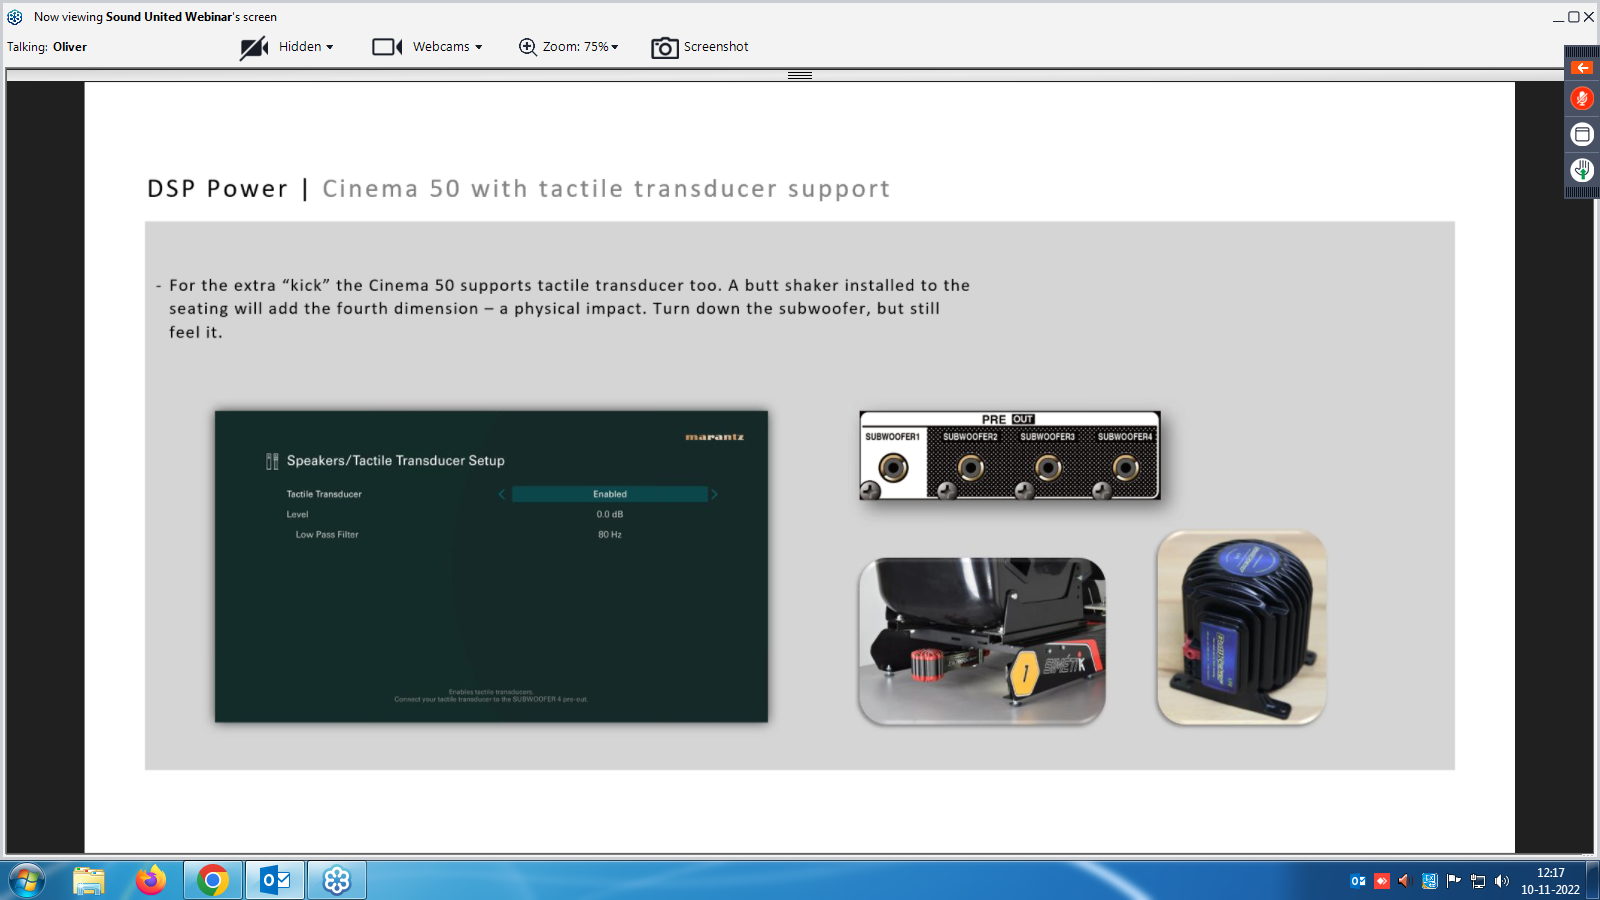Select the GoToWebinar taskbar button
The width and height of the screenshot is (1600, 900).
pos(337,881)
